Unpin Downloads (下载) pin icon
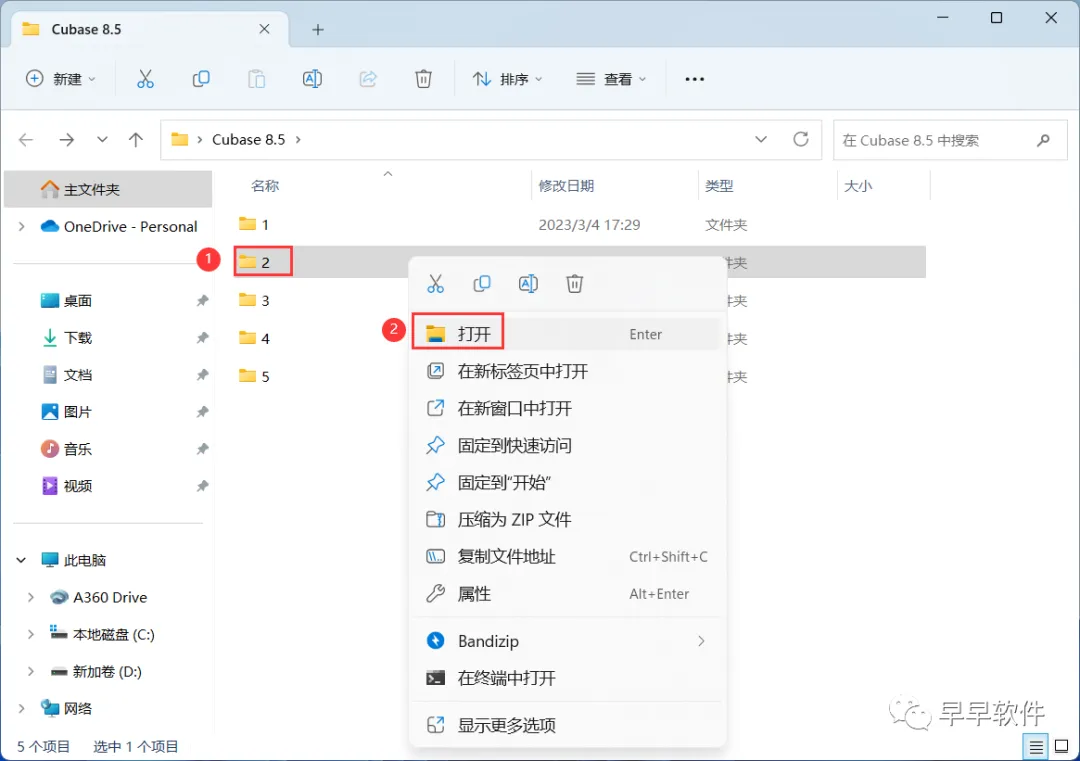Screen dimensions: 1080x761 [202, 337]
